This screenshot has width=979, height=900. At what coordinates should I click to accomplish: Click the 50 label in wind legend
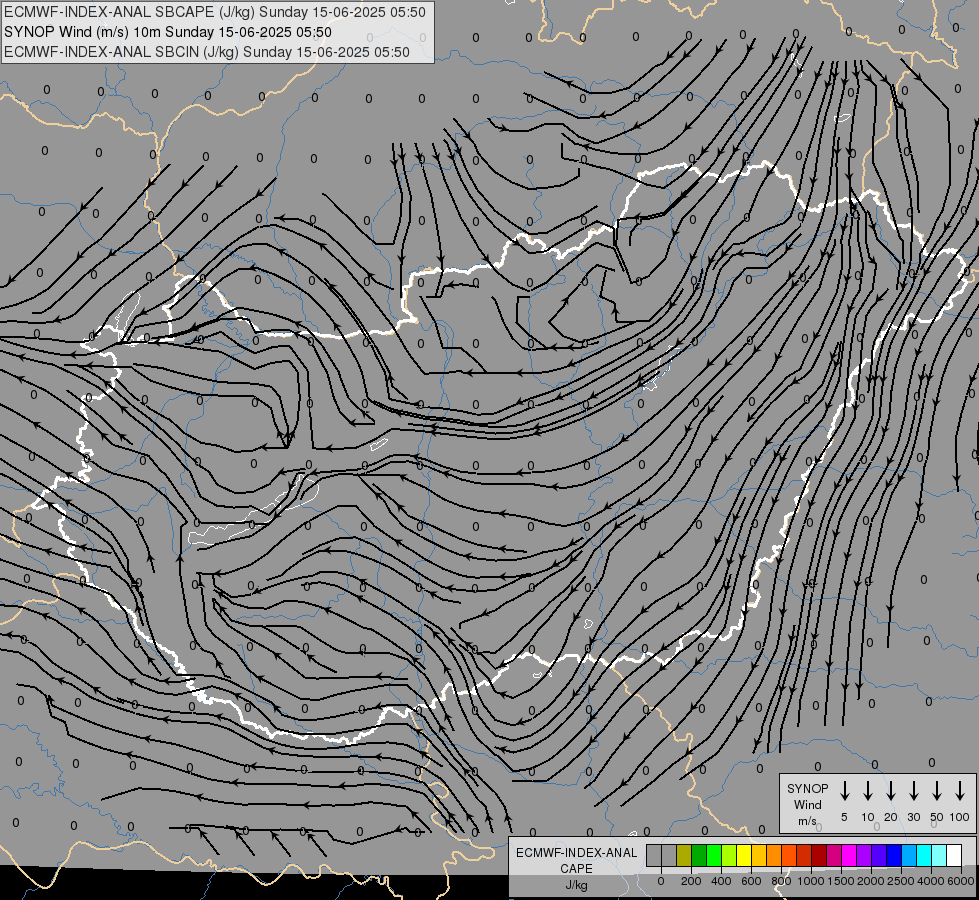[x=937, y=817]
